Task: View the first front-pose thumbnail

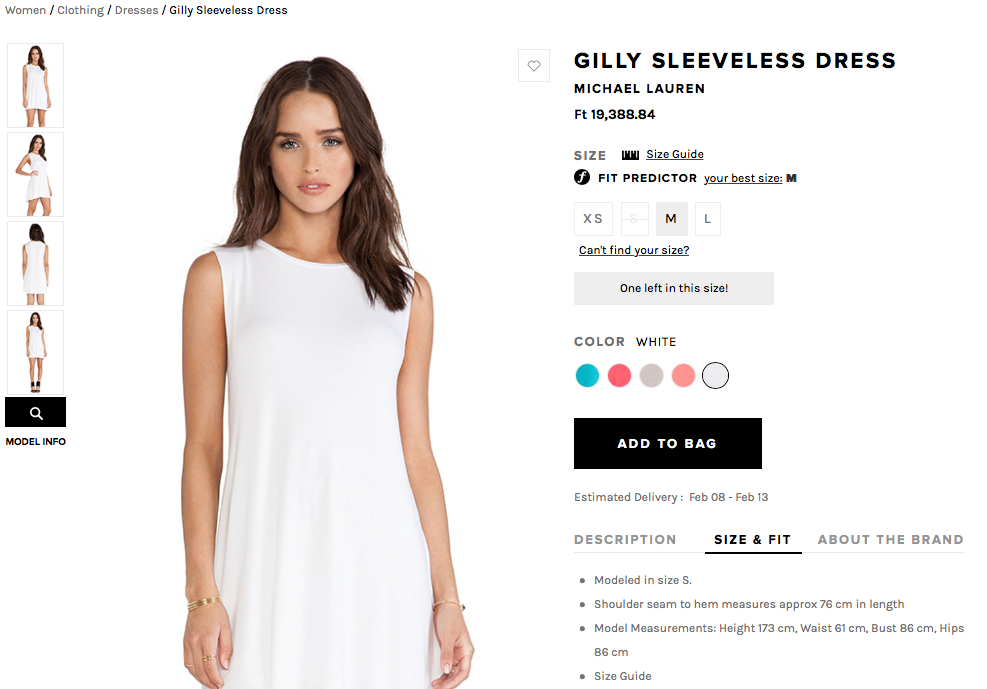Action: point(36,86)
